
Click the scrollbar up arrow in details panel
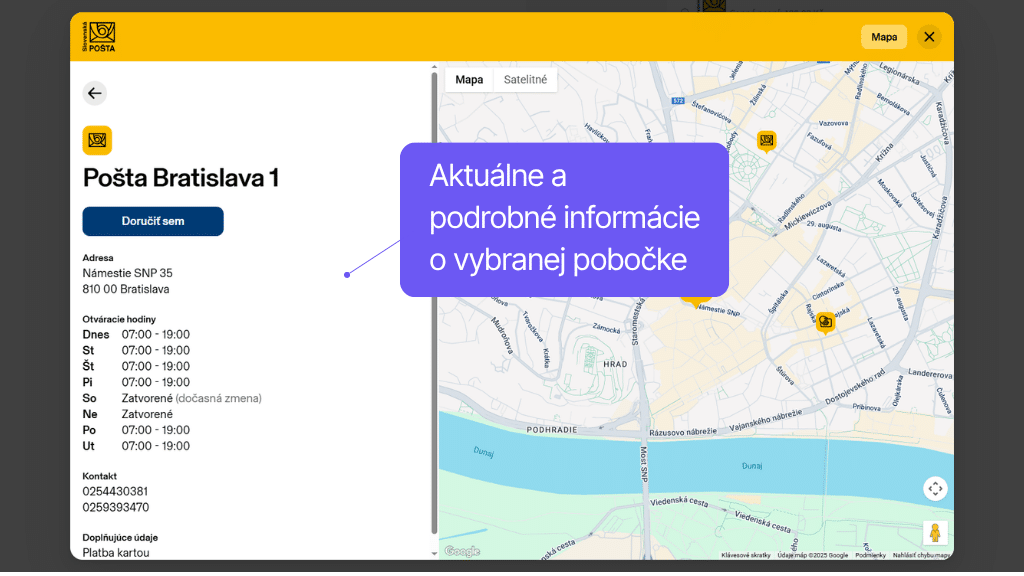[x=434, y=67]
